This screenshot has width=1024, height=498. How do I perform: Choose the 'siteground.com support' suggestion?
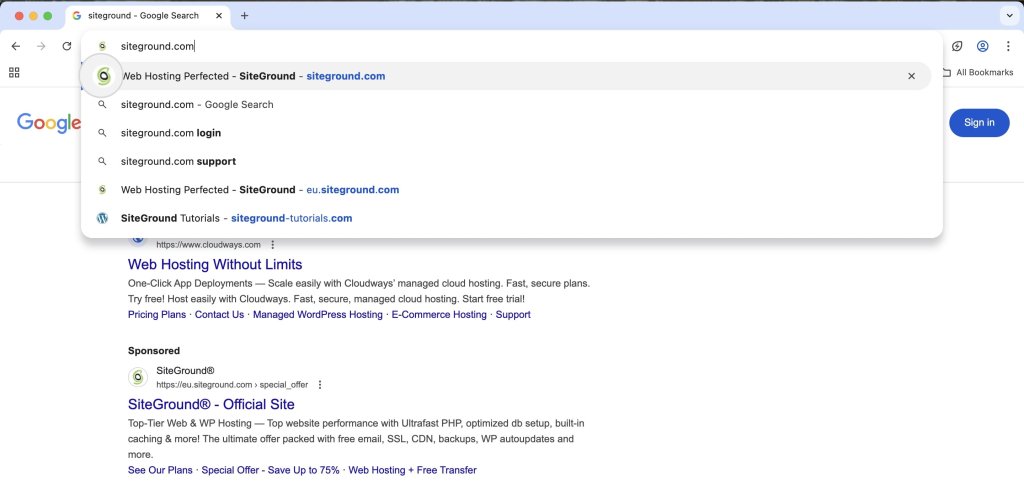[x=505, y=161]
